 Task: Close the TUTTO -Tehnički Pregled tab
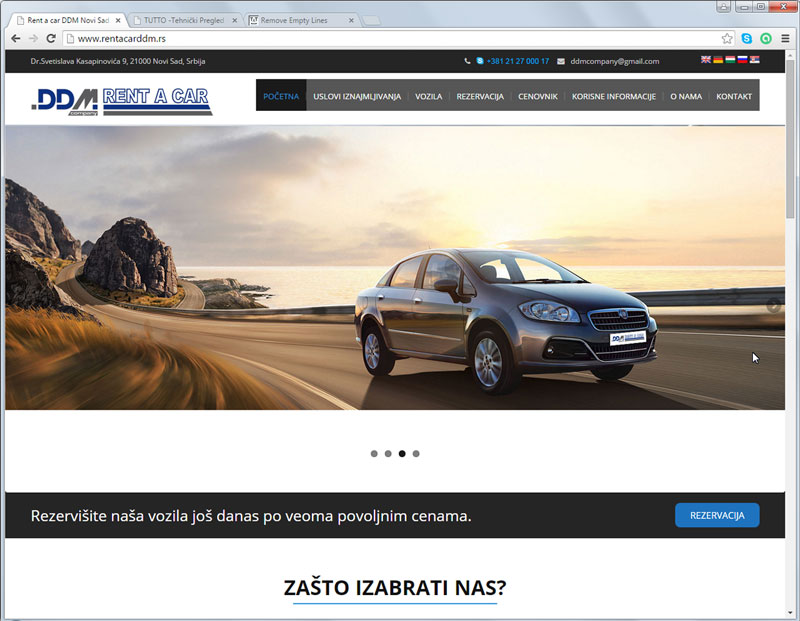pos(235,20)
